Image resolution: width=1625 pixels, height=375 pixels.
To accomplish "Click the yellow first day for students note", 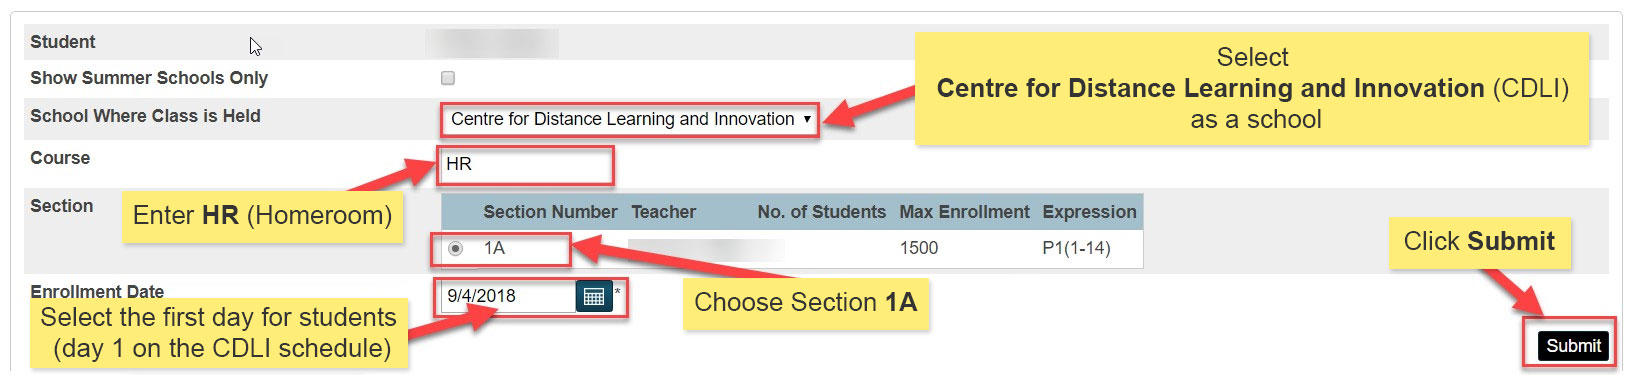I will coord(219,333).
